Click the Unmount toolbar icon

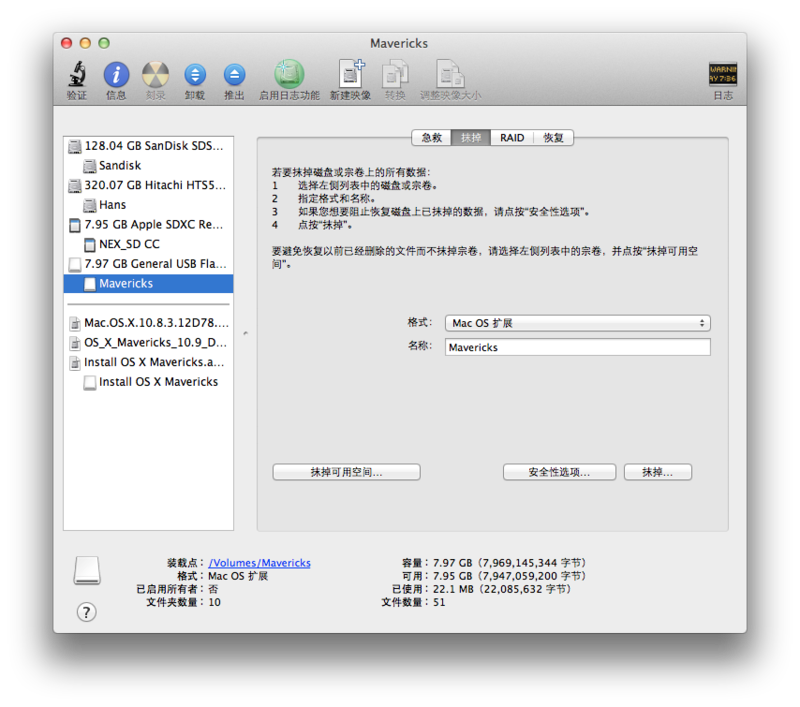(195, 74)
